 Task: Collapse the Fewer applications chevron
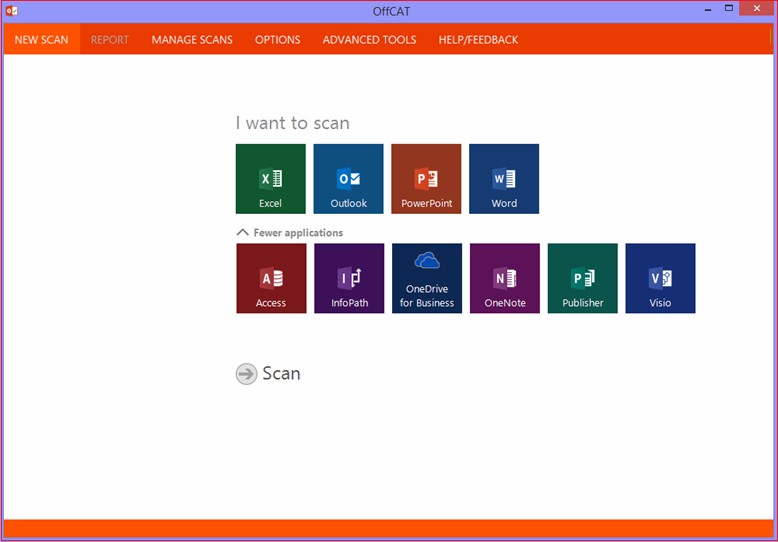[x=243, y=232]
